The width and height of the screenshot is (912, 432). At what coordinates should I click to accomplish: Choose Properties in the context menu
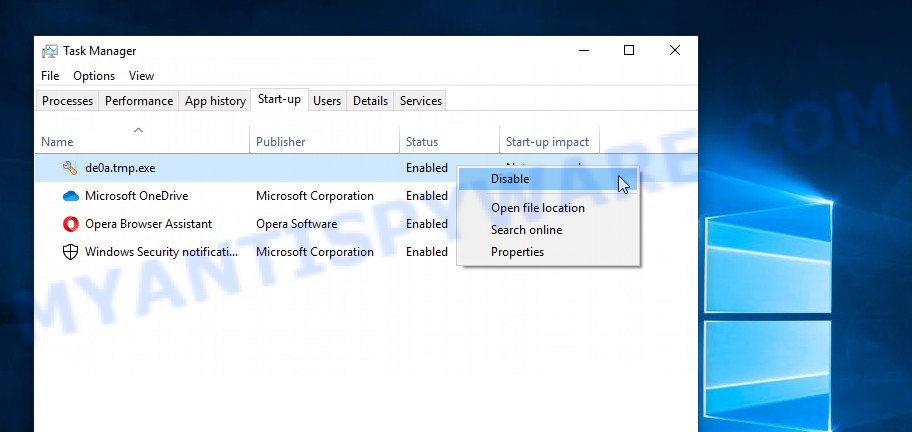click(x=548, y=252)
